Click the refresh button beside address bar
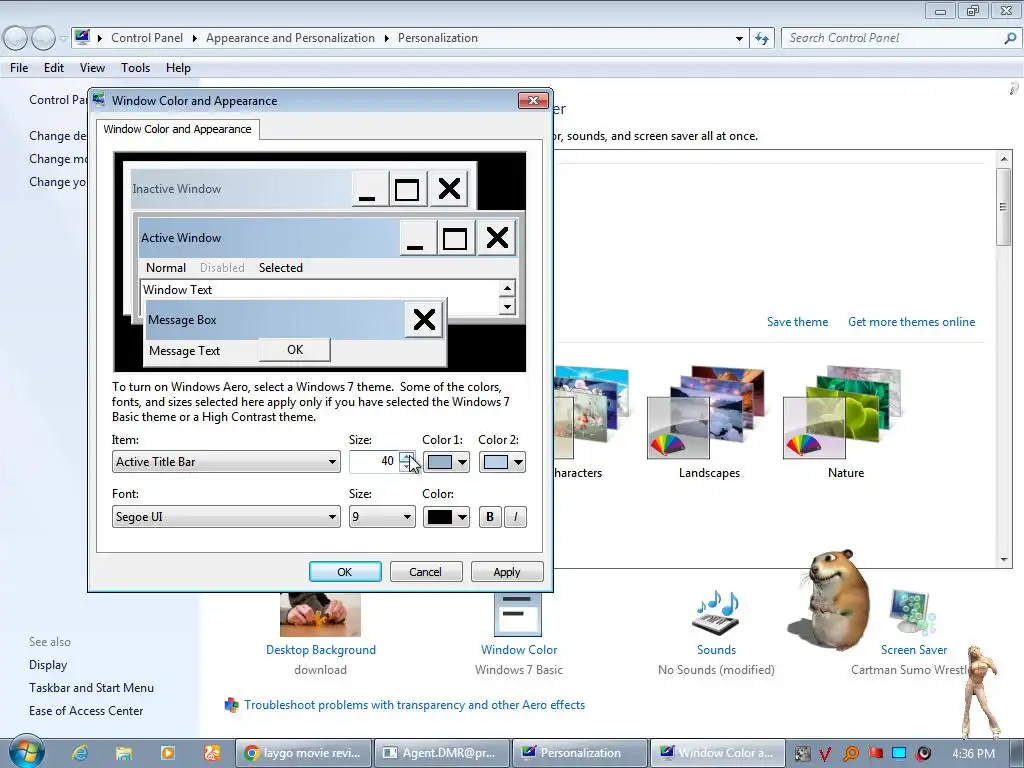1024x768 pixels. pyautogui.click(x=761, y=38)
